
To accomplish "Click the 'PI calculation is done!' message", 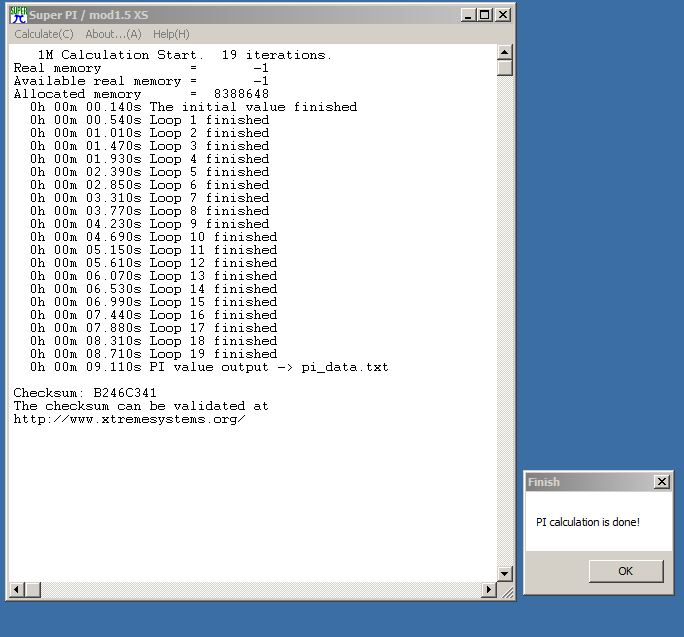I will click(588, 522).
